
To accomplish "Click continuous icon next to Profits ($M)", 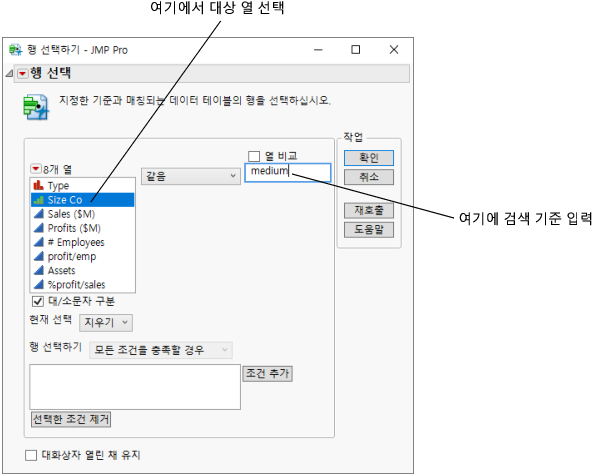I will (38, 228).
